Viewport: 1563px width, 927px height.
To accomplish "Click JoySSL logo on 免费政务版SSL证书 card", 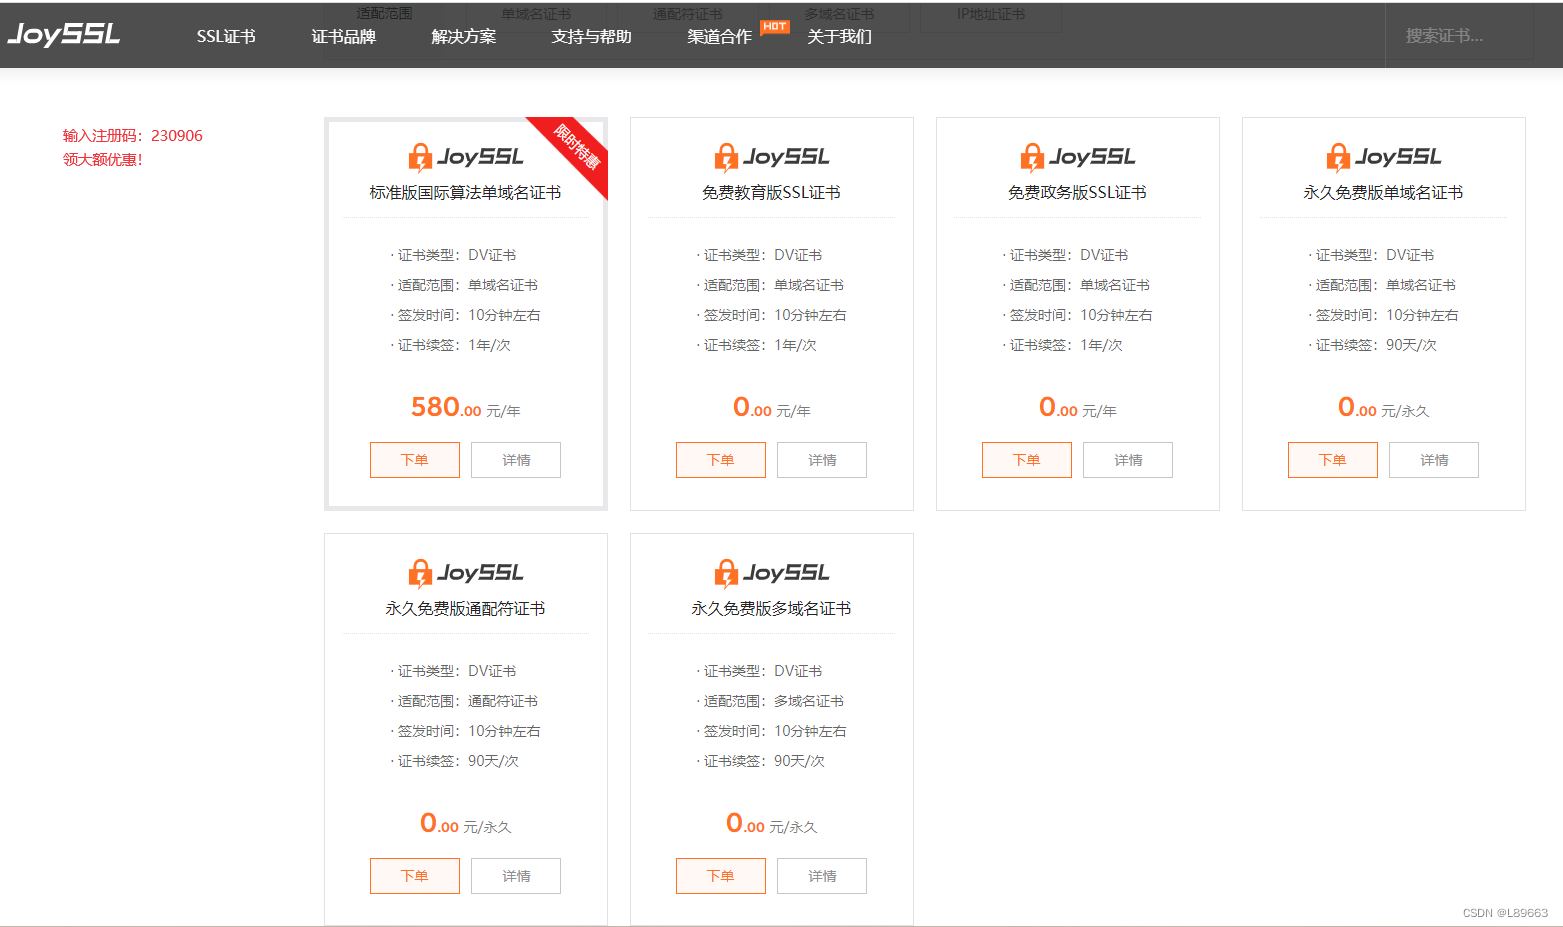I will [1078, 157].
